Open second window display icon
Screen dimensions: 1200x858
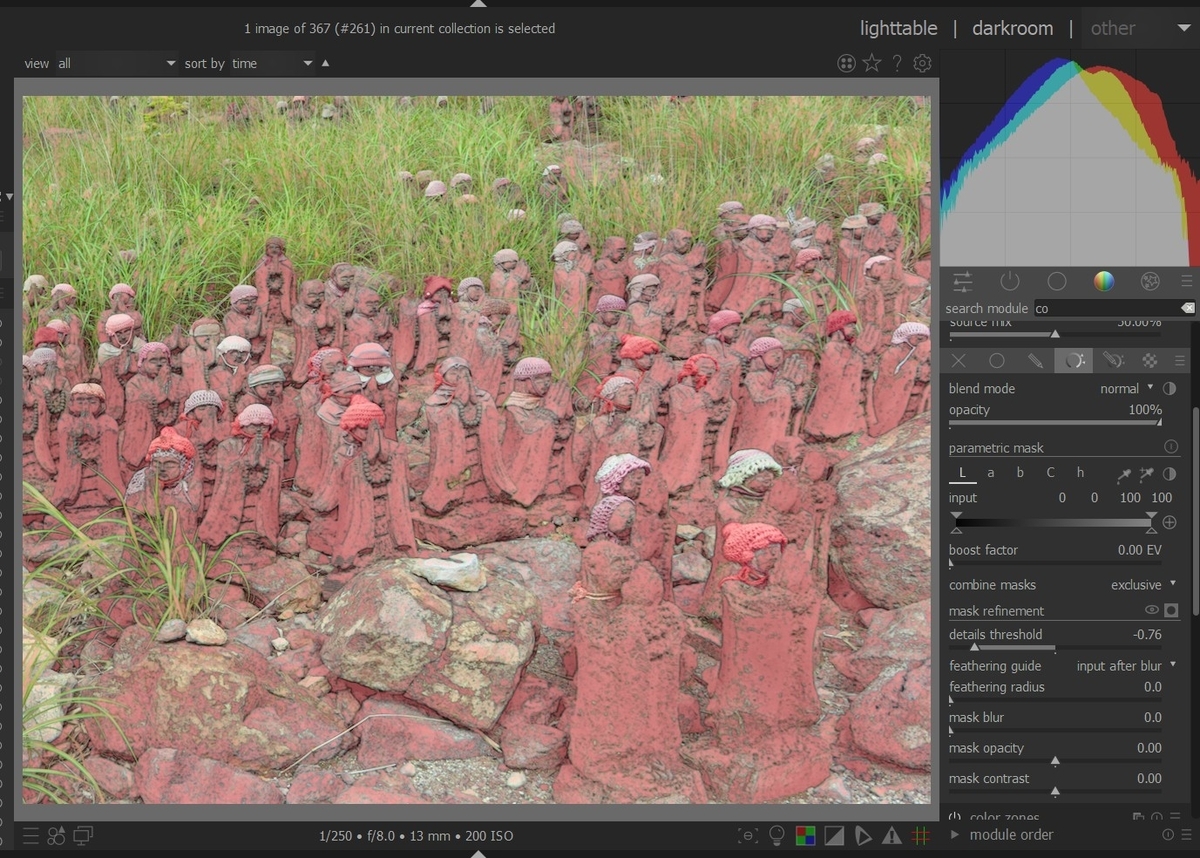(x=83, y=835)
